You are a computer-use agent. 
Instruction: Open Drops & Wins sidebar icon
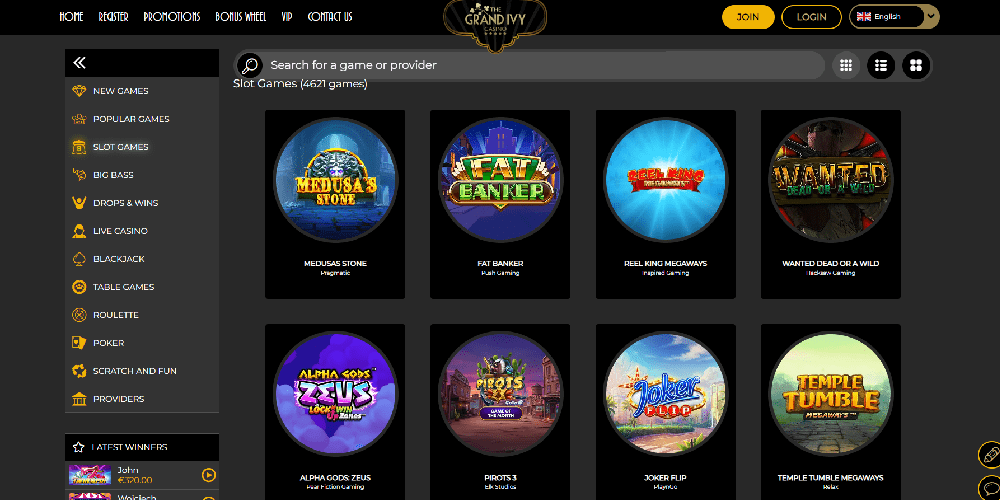click(x=79, y=203)
